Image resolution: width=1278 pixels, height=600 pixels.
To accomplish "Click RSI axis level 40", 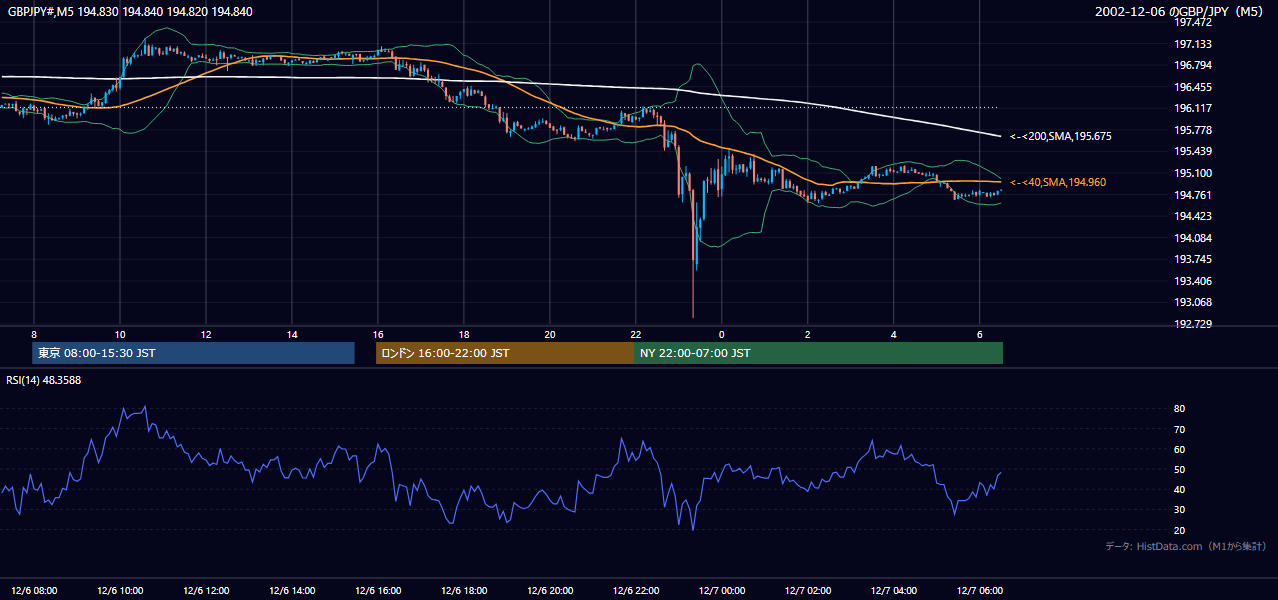I will 1180,490.
